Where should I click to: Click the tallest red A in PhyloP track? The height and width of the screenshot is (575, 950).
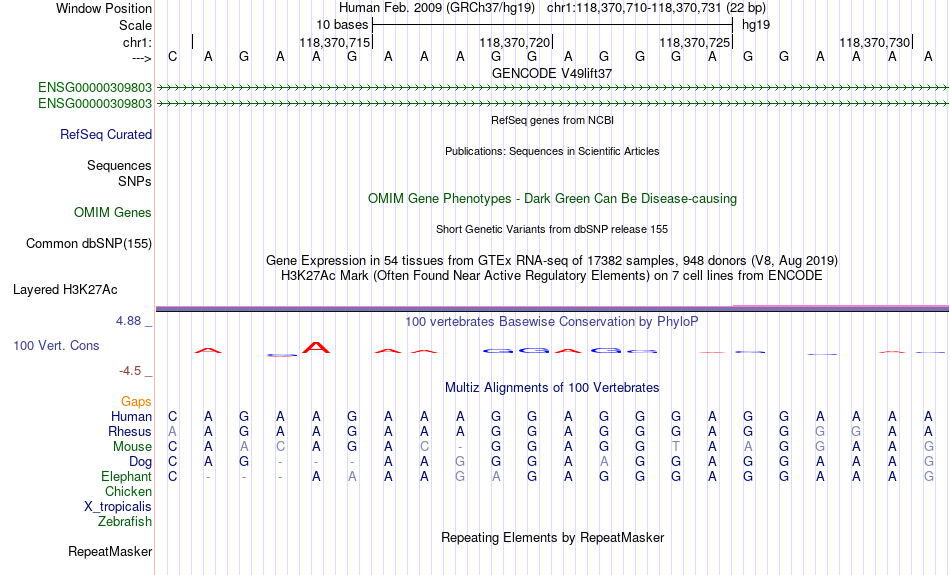[316, 348]
